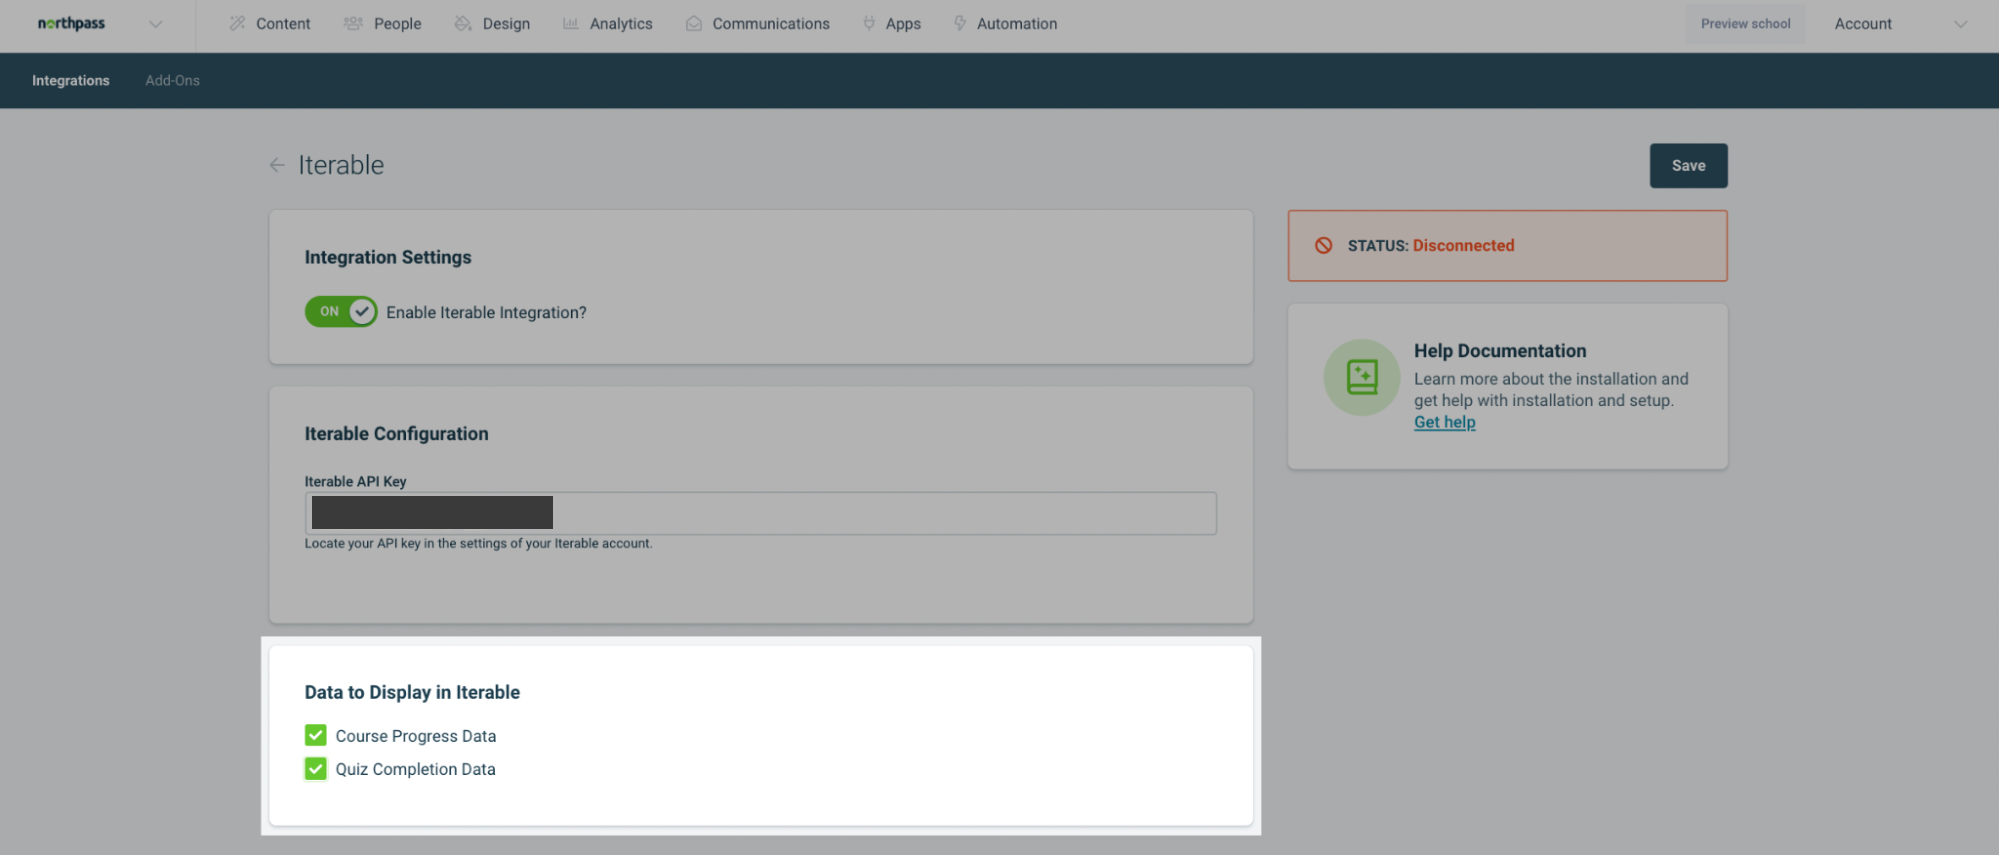The height and width of the screenshot is (856, 1999).
Task: Click the Save button
Action: point(1688,166)
